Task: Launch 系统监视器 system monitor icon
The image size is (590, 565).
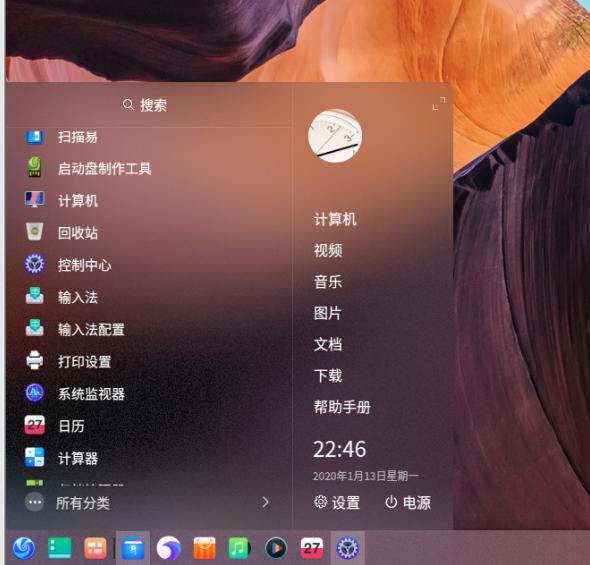Action: 35,393
